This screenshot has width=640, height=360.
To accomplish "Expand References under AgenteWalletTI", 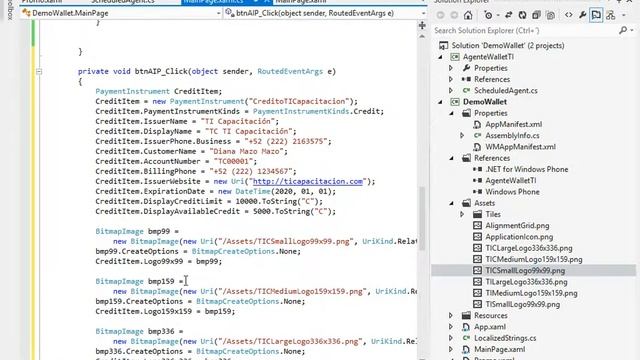I will tap(451, 79).
